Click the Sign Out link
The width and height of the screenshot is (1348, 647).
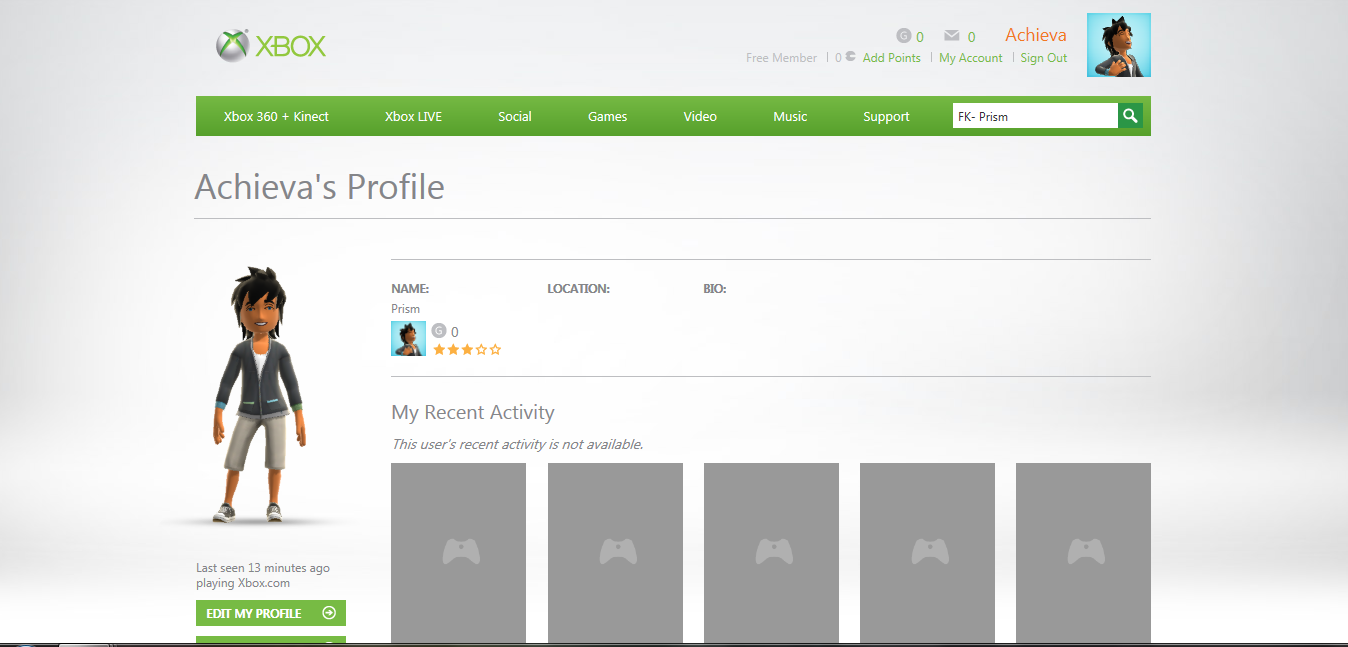tap(1044, 58)
